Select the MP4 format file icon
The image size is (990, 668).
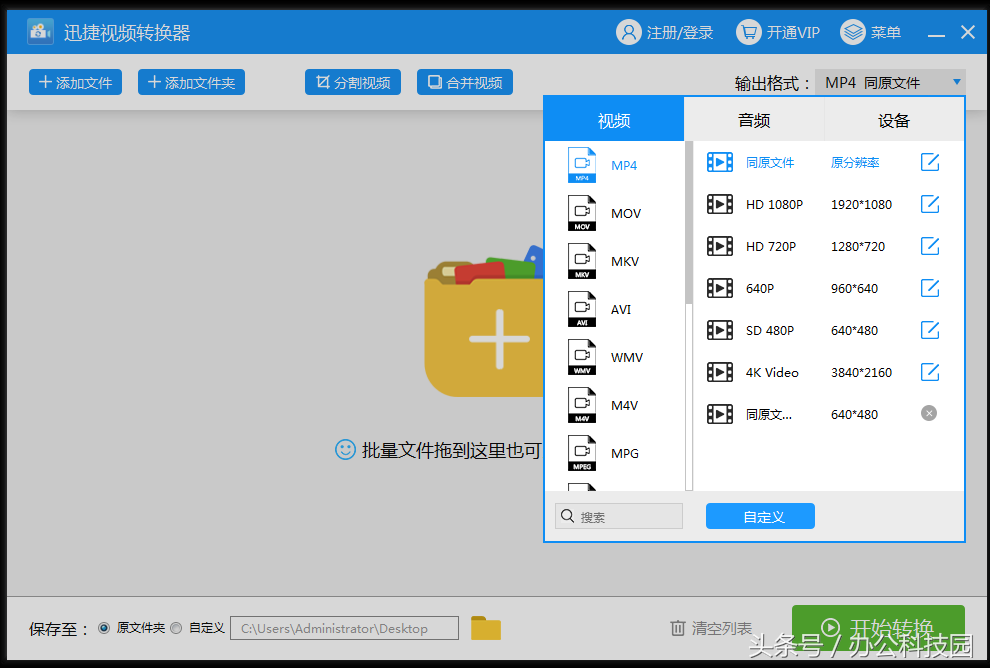(x=581, y=165)
